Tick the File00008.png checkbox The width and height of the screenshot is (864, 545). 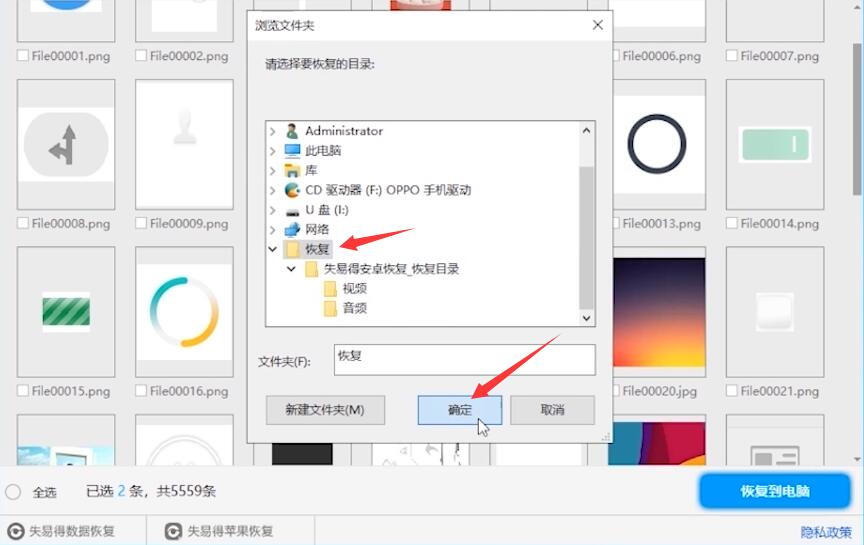click(23, 223)
